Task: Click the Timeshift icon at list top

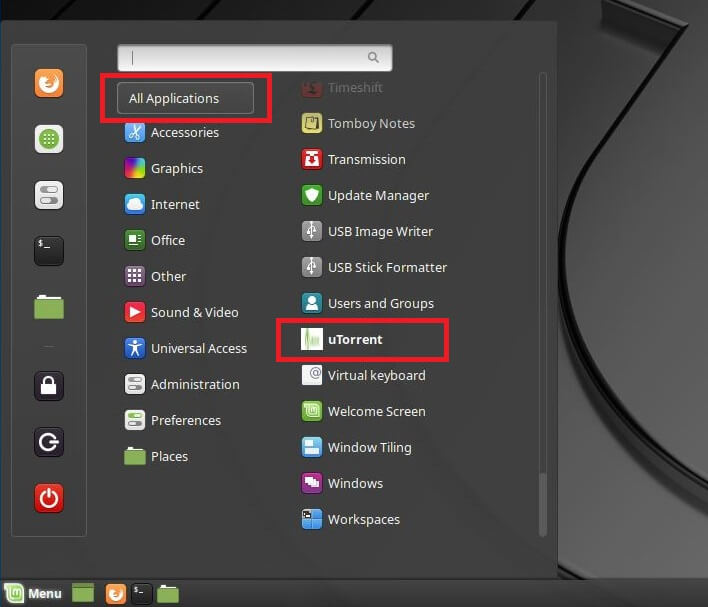Action: pos(312,88)
